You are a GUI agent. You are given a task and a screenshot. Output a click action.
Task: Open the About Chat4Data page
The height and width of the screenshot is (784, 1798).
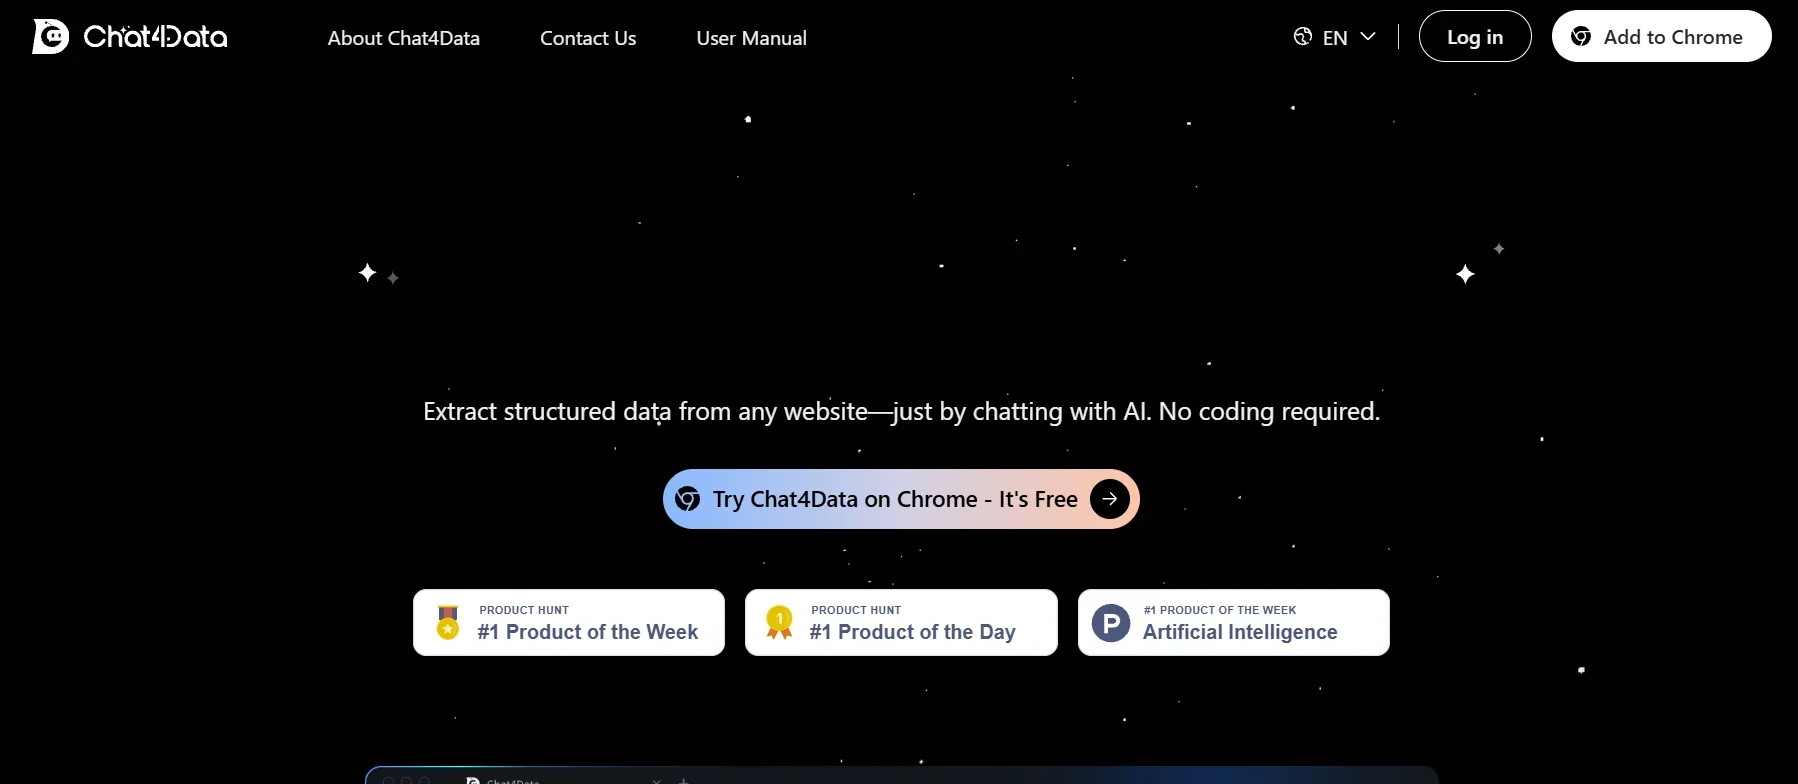(404, 38)
